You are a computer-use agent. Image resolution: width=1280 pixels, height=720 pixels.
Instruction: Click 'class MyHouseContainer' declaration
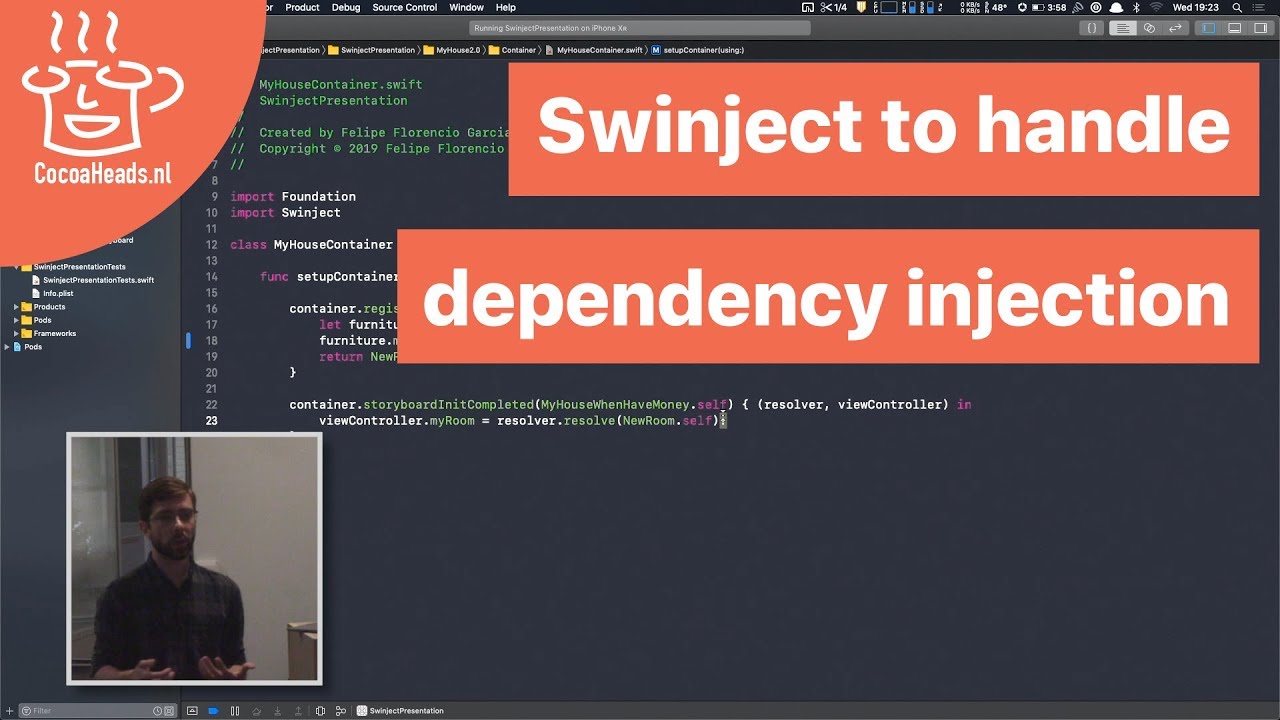tap(311, 244)
